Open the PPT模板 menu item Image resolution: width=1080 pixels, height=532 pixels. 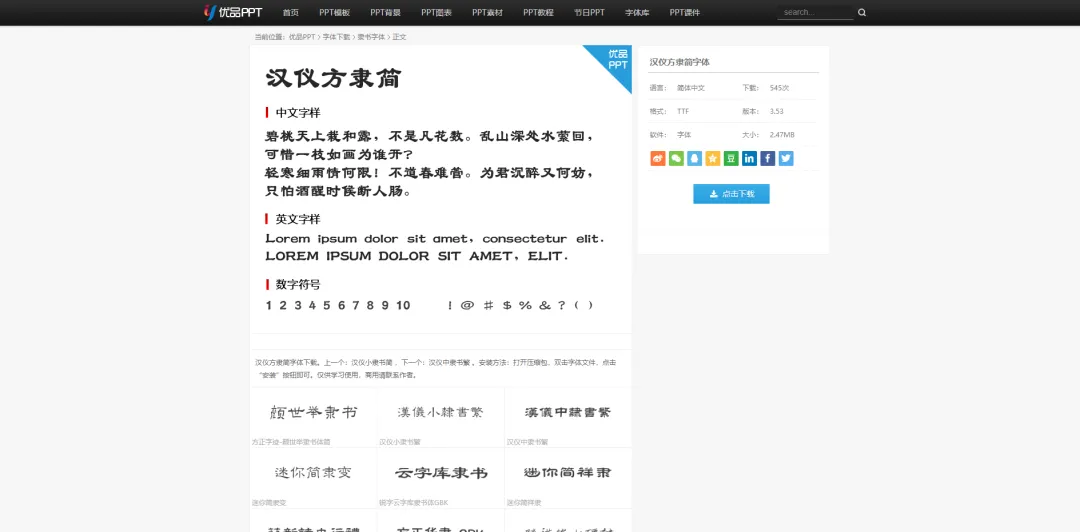[335, 12]
